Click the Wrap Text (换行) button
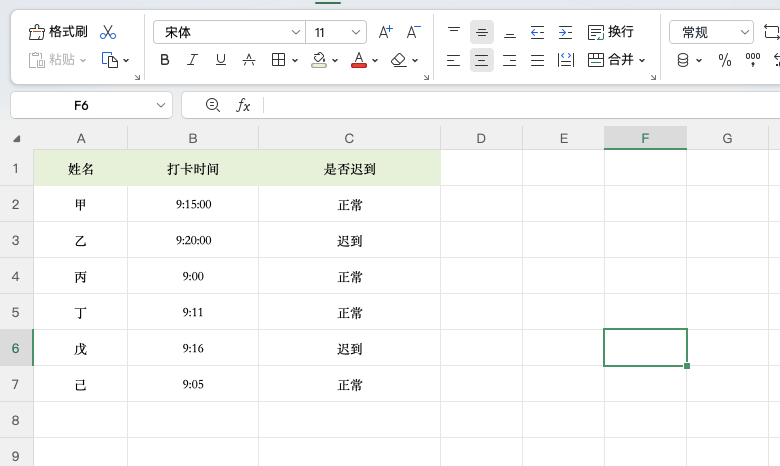The image size is (780, 466). (x=611, y=32)
